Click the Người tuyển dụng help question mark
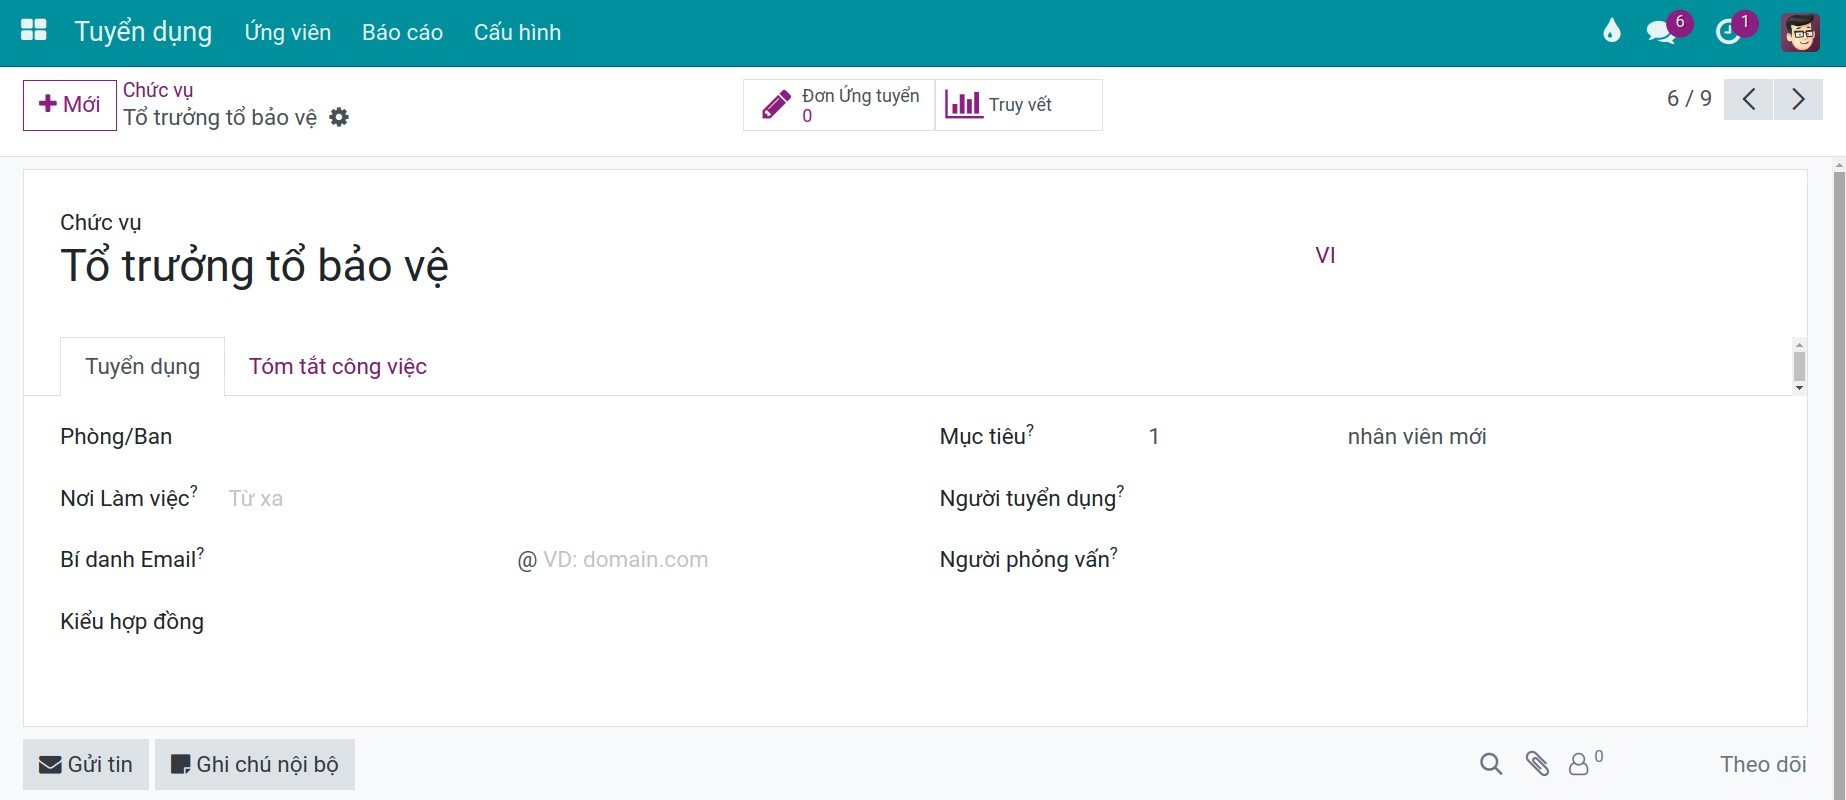The height and width of the screenshot is (800, 1846). [x=1120, y=491]
